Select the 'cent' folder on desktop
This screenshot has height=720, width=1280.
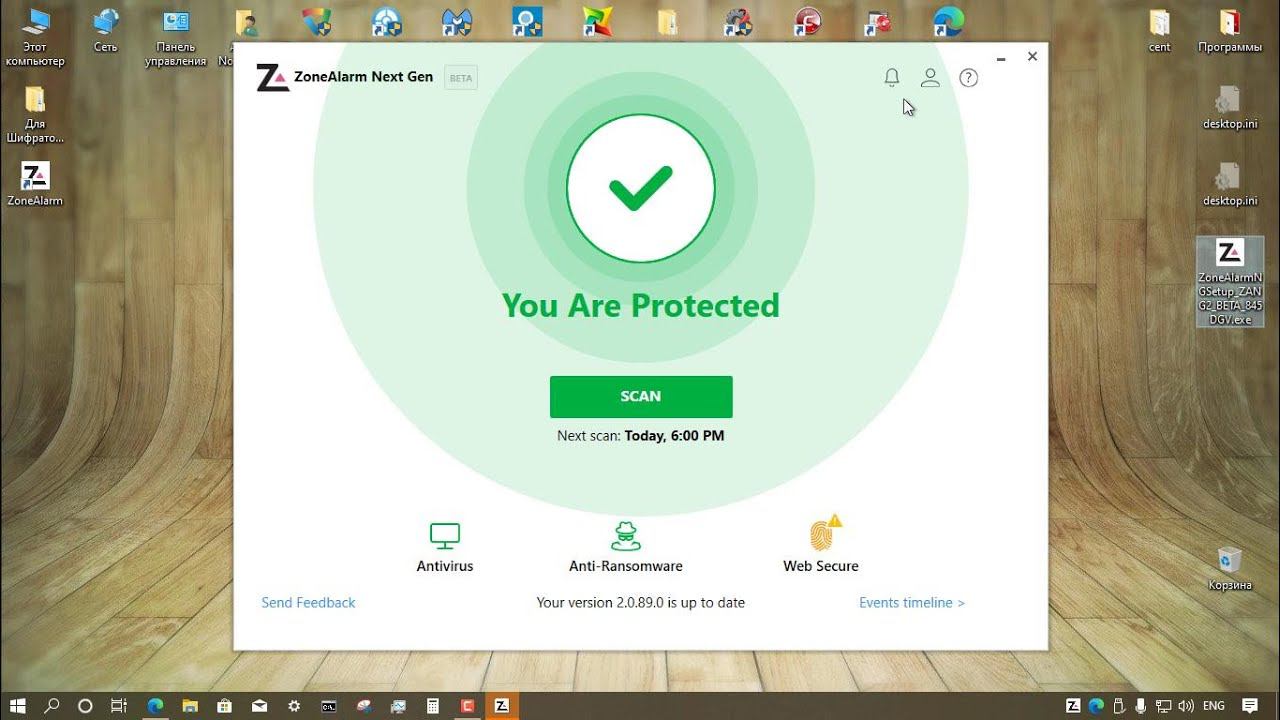(x=1160, y=30)
